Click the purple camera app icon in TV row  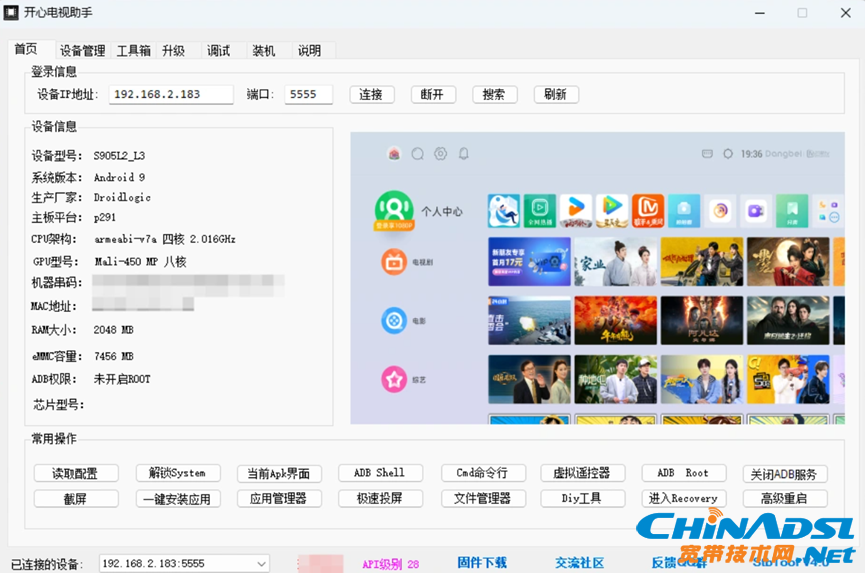click(x=756, y=211)
